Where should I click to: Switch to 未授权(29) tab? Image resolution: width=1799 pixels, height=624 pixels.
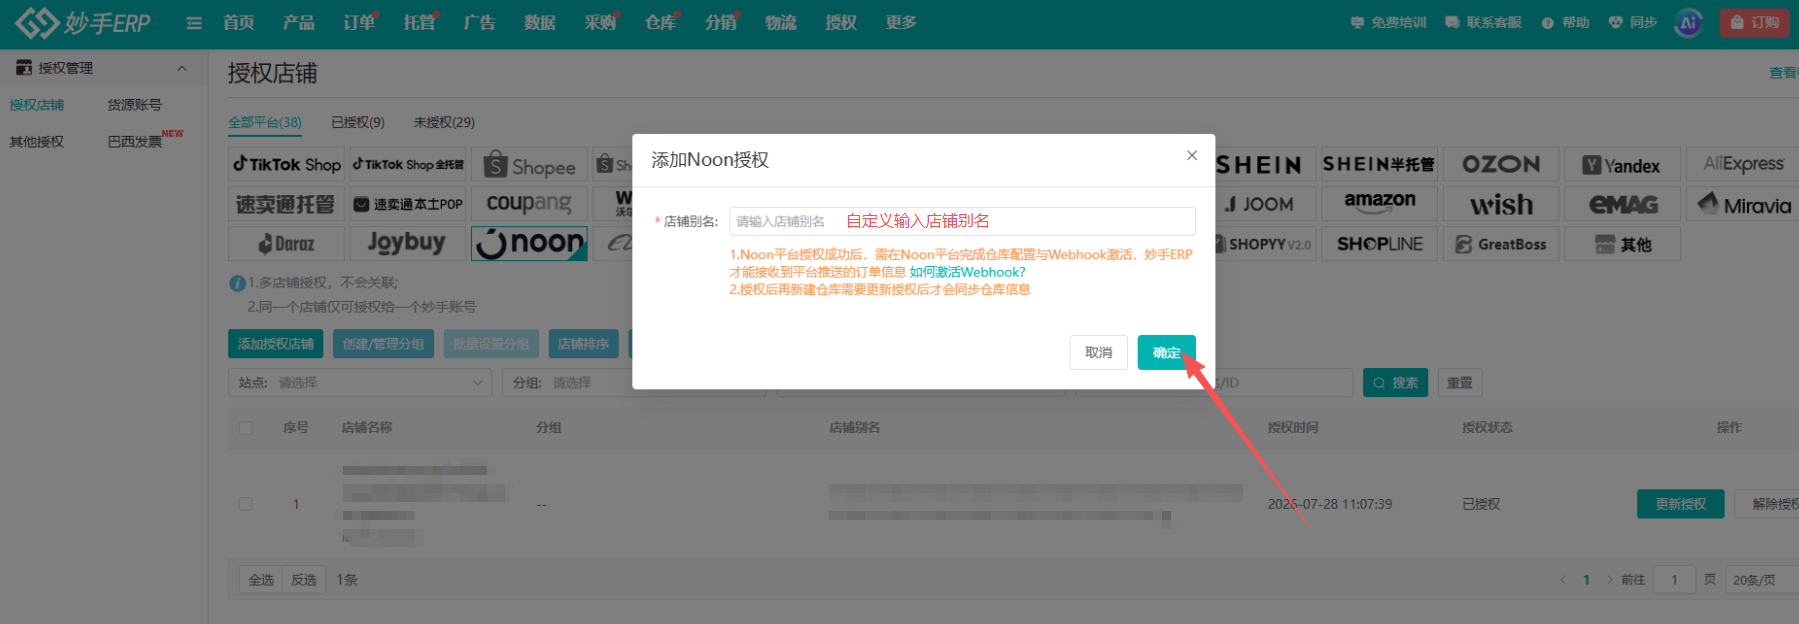444,122
